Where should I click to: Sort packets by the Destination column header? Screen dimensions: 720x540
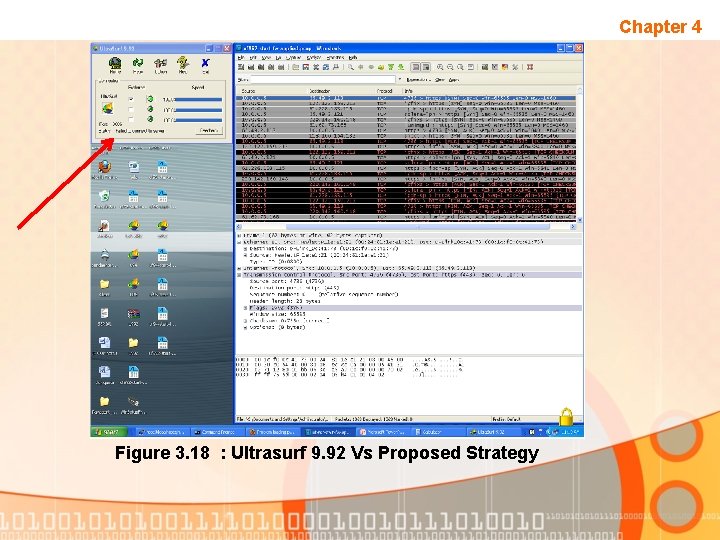(x=342, y=91)
